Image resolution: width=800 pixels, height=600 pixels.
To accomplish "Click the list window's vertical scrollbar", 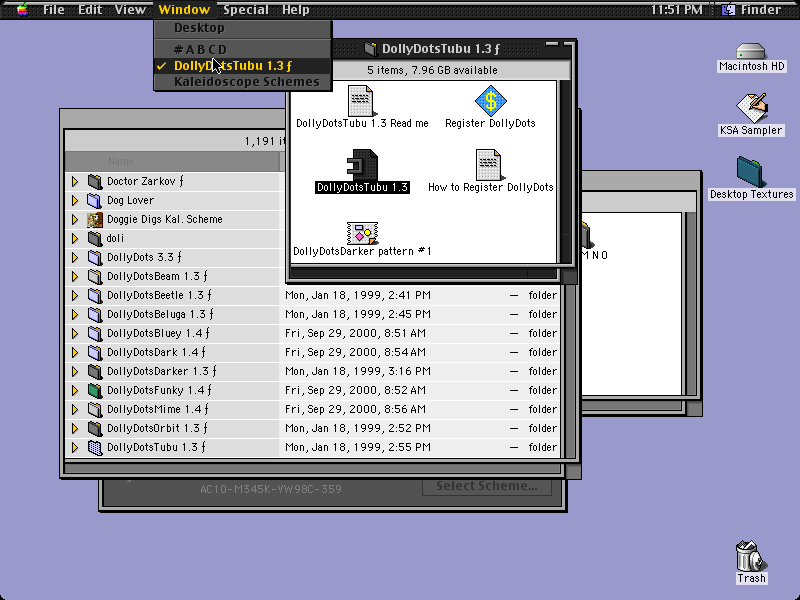I will click(x=569, y=371).
